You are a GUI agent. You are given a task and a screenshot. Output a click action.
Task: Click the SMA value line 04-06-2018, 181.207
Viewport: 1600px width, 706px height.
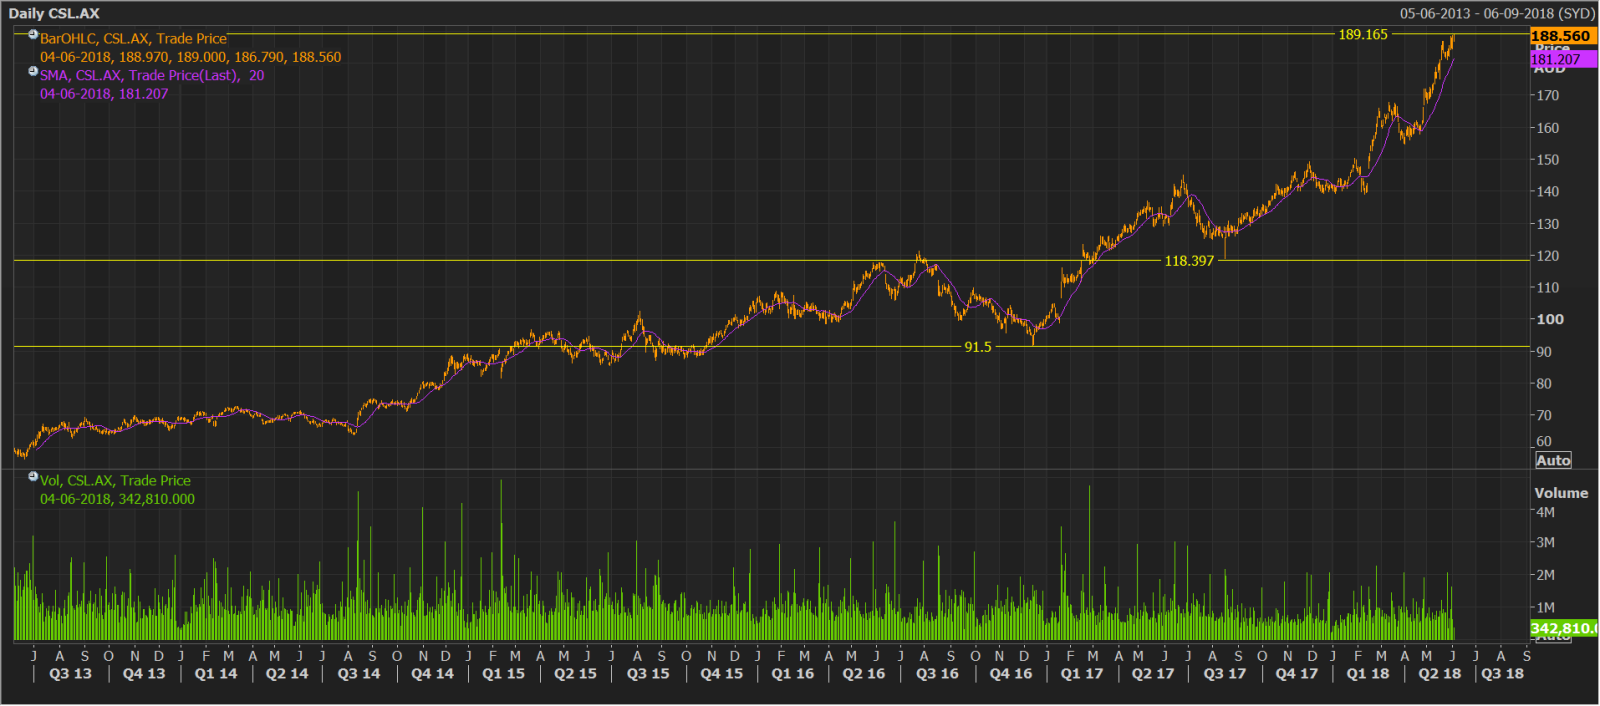point(104,94)
